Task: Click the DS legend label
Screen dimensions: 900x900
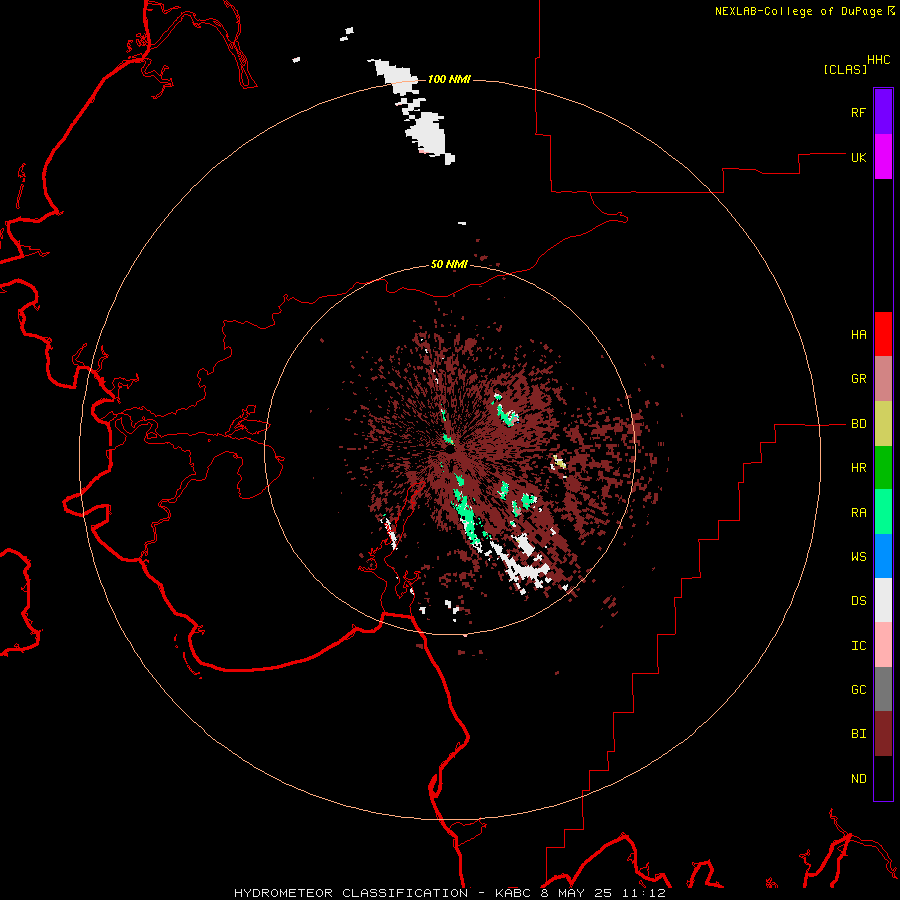Action: 858,601
